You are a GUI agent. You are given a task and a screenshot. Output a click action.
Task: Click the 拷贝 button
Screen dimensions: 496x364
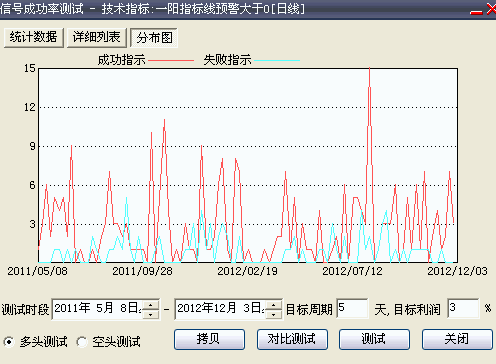(209, 339)
